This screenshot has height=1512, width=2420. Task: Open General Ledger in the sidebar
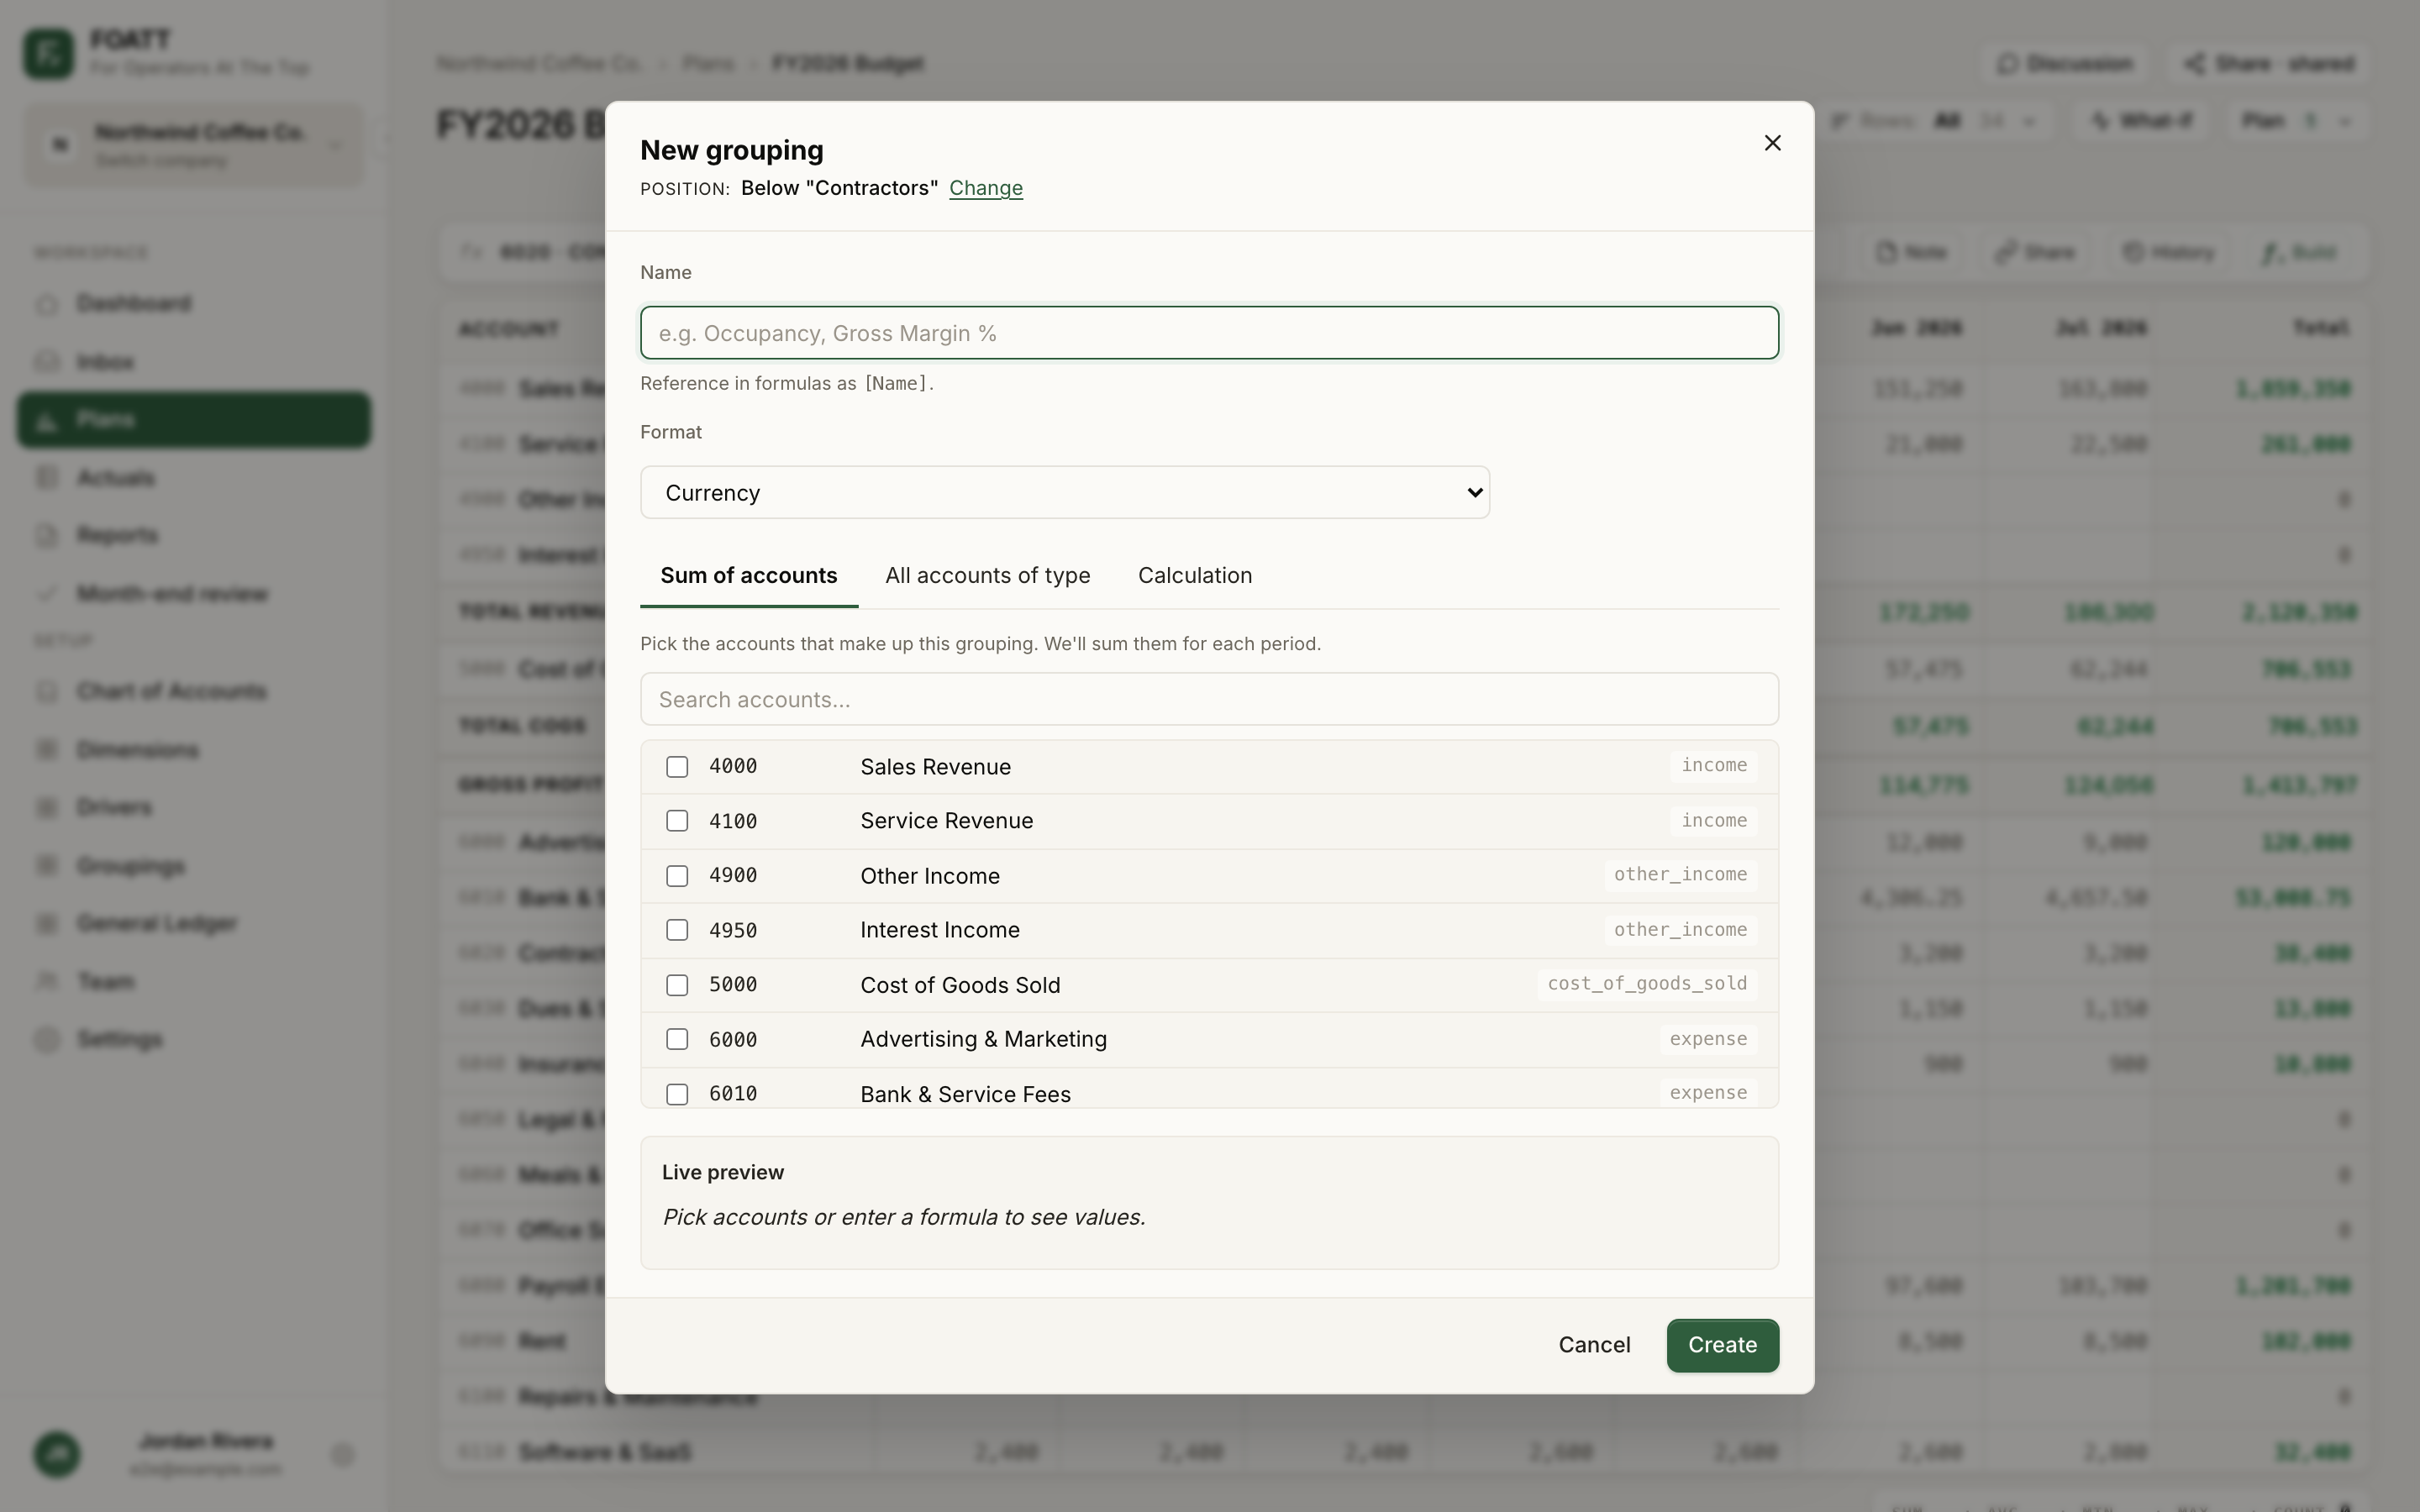tap(193, 923)
